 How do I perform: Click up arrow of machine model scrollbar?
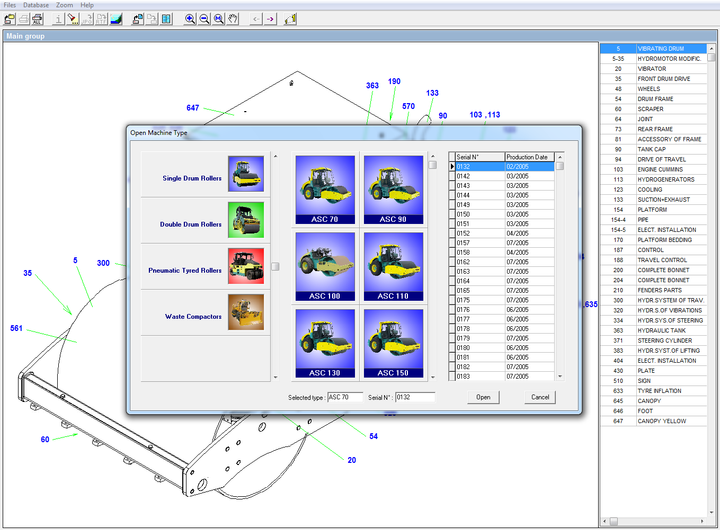(433, 156)
